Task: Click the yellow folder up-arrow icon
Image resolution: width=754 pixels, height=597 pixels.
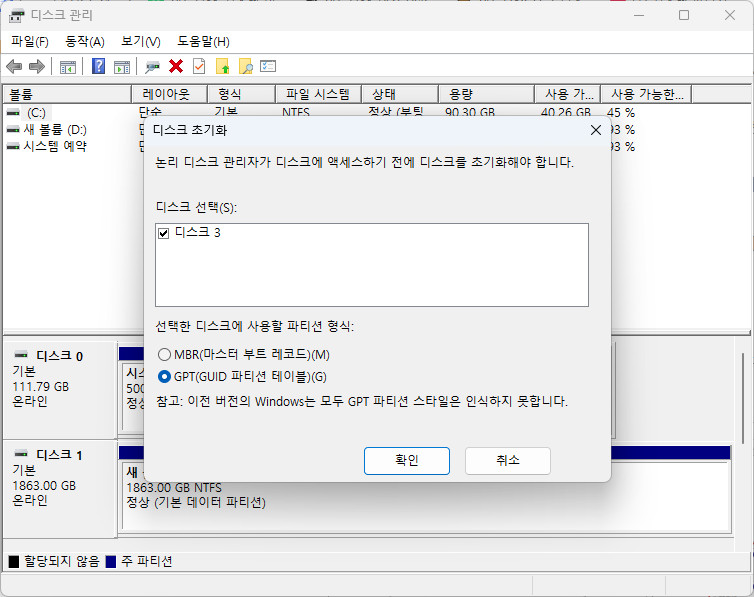Action: [223, 66]
